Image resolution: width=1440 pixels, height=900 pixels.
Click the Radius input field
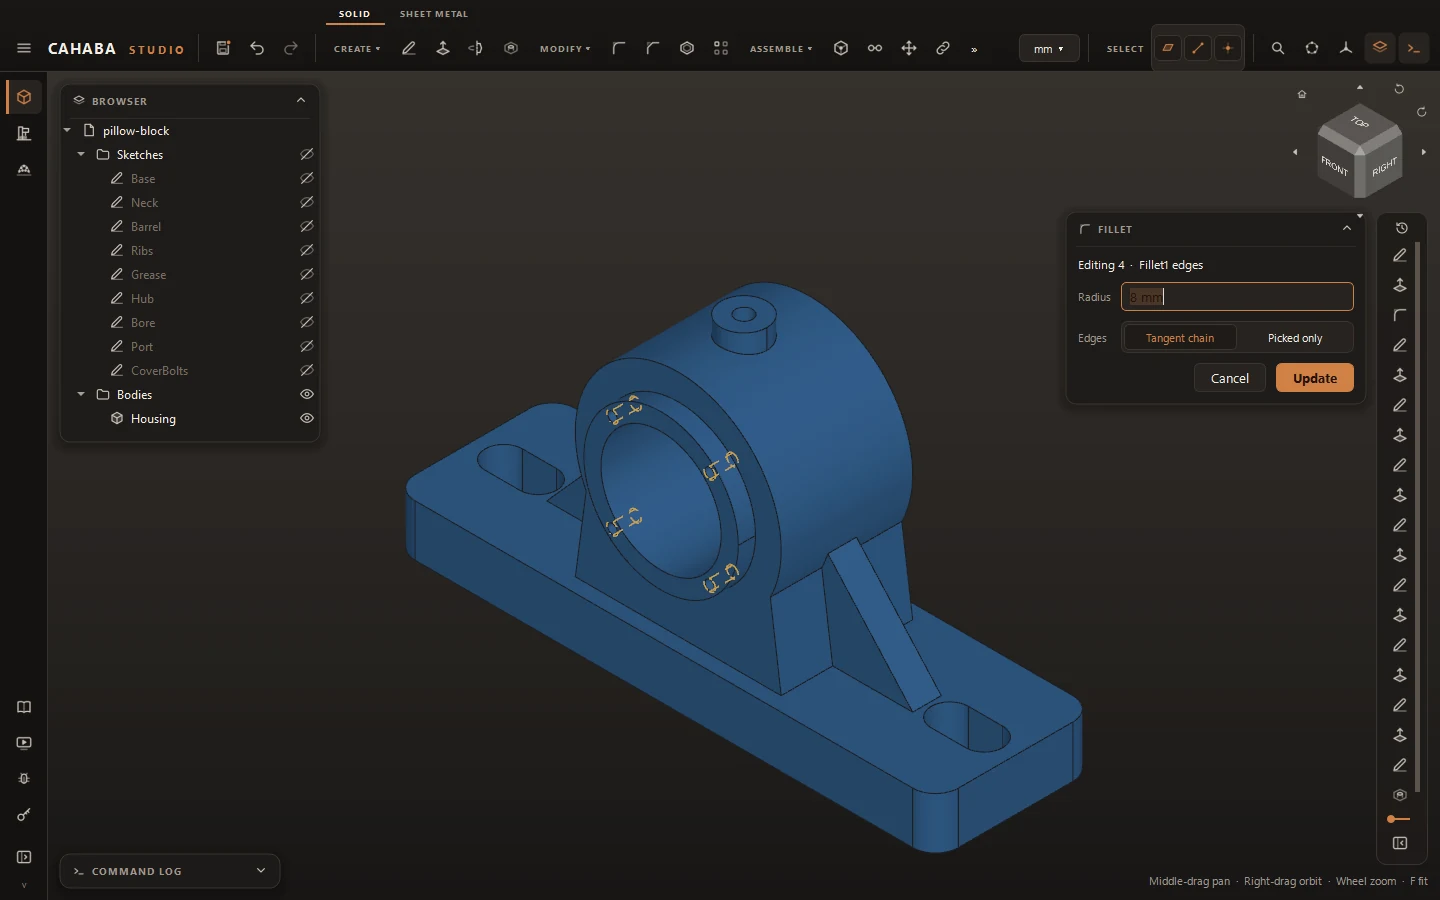1237,297
